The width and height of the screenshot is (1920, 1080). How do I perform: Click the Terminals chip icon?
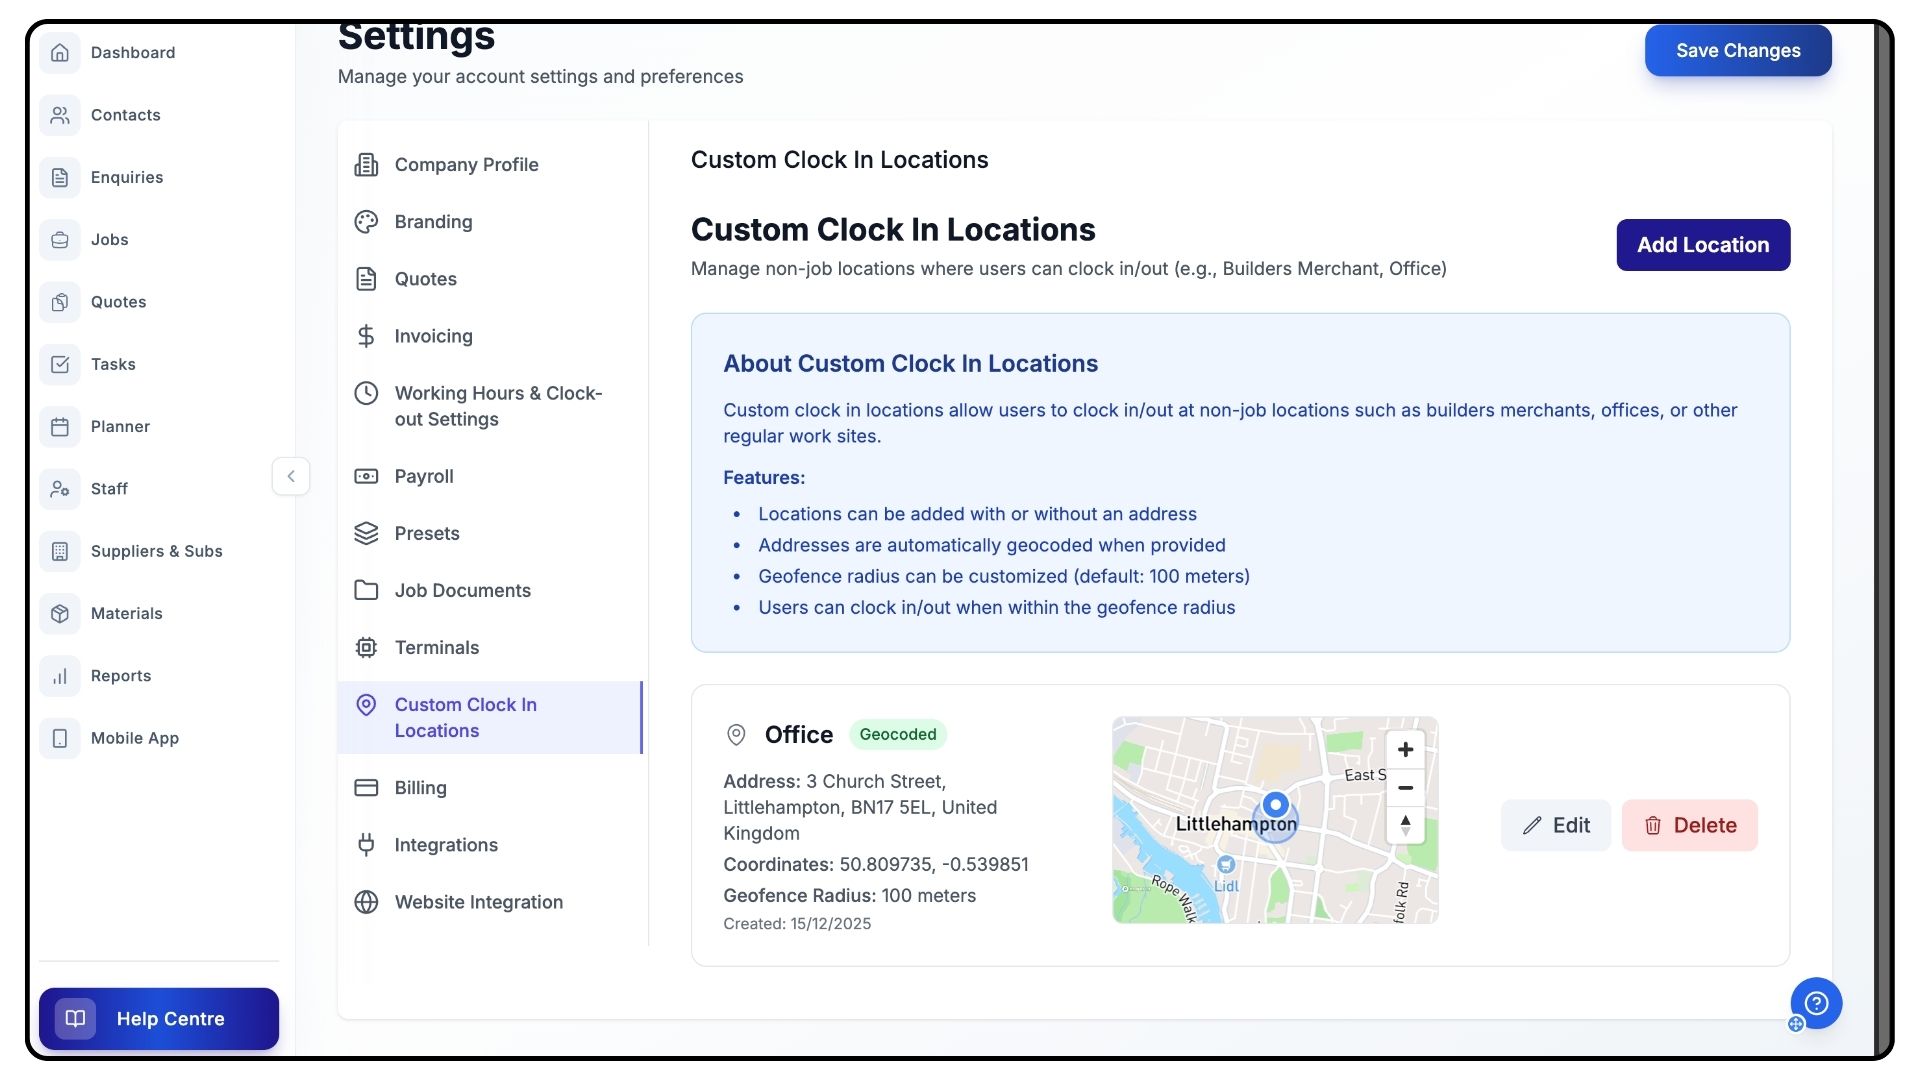click(366, 648)
